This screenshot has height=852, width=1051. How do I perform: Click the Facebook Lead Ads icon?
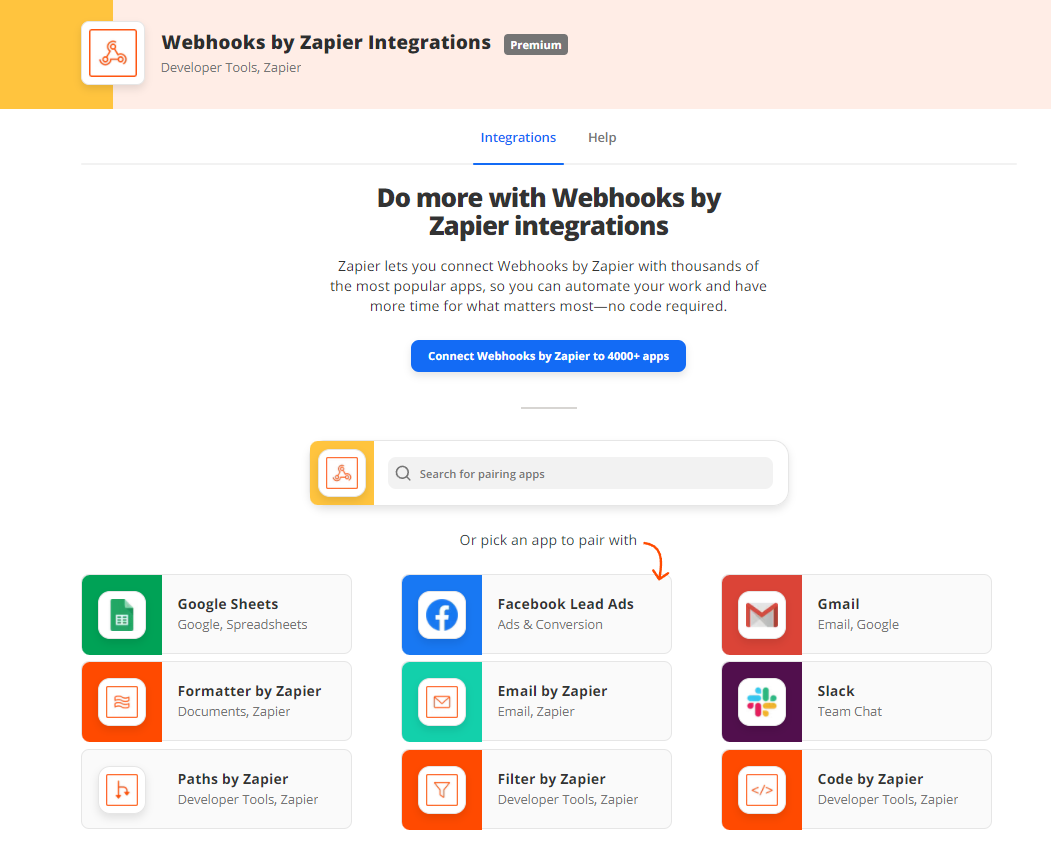tap(442, 614)
